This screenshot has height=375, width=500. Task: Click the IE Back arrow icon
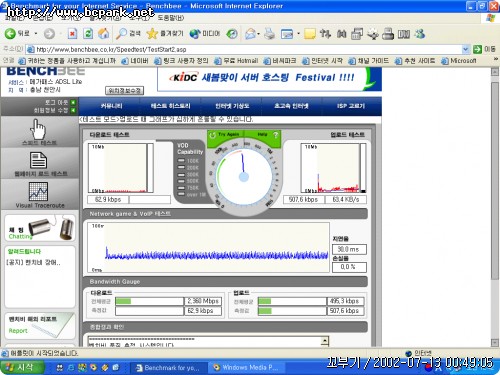(x=10, y=33)
